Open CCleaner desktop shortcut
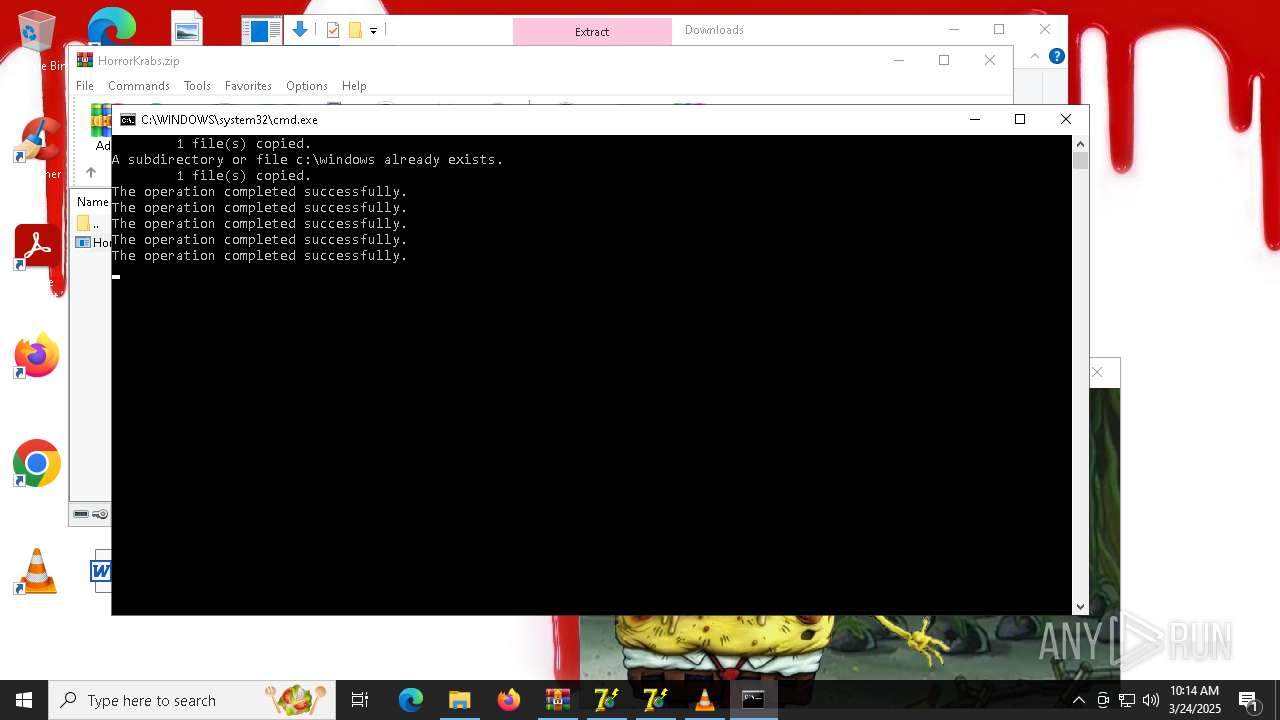Viewport: 1280px width, 720px height. coord(38,140)
